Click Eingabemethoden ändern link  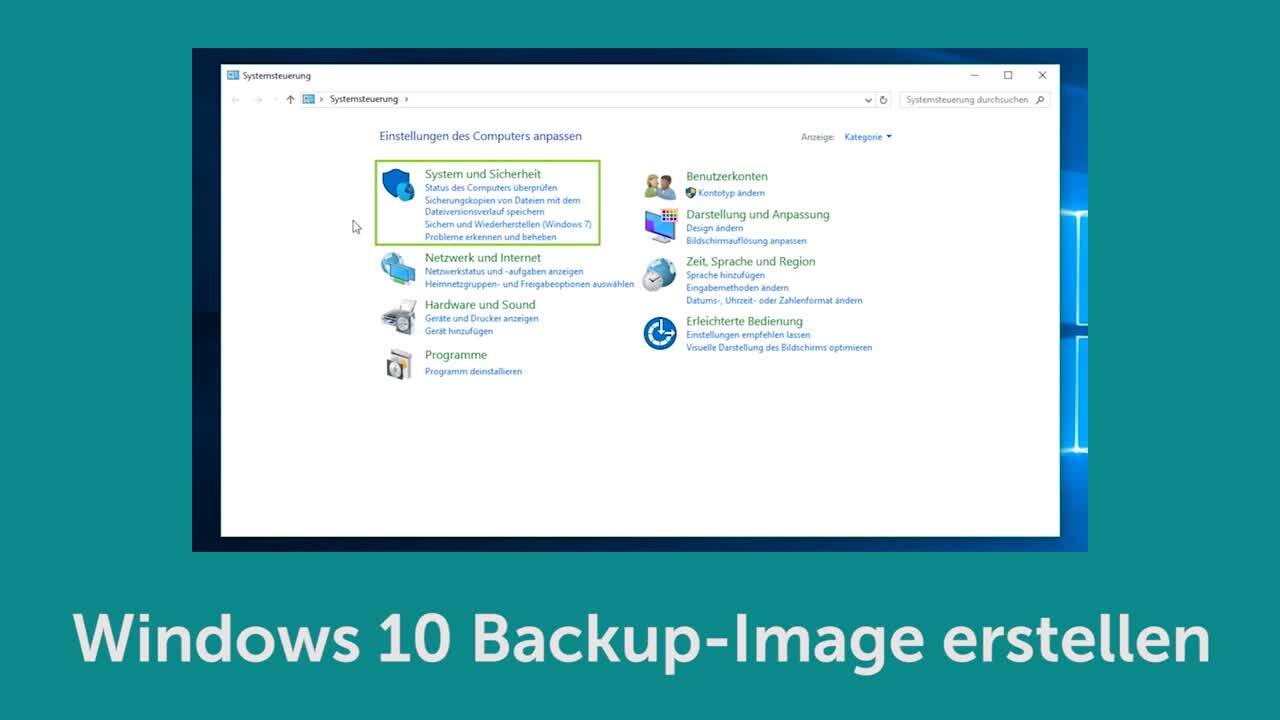pyautogui.click(x=737, y=288)
